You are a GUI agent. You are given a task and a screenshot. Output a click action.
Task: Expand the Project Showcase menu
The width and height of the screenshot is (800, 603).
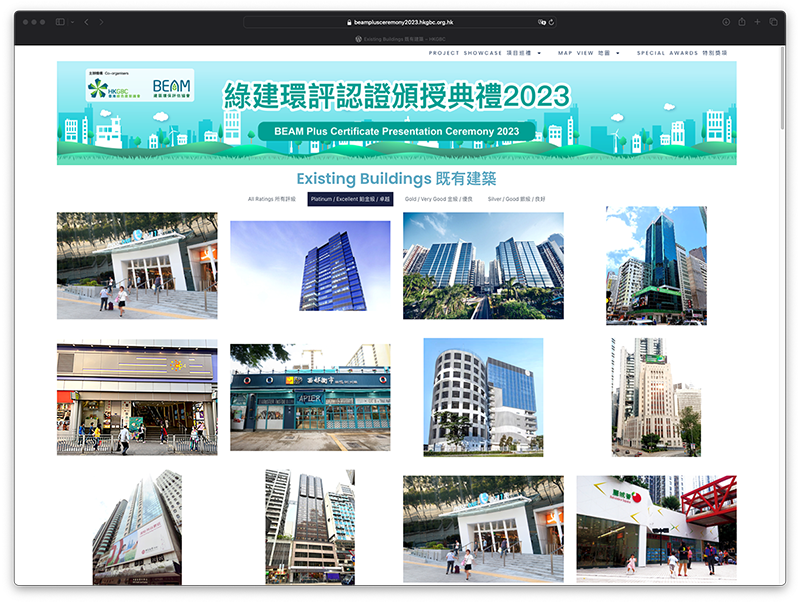485,53
